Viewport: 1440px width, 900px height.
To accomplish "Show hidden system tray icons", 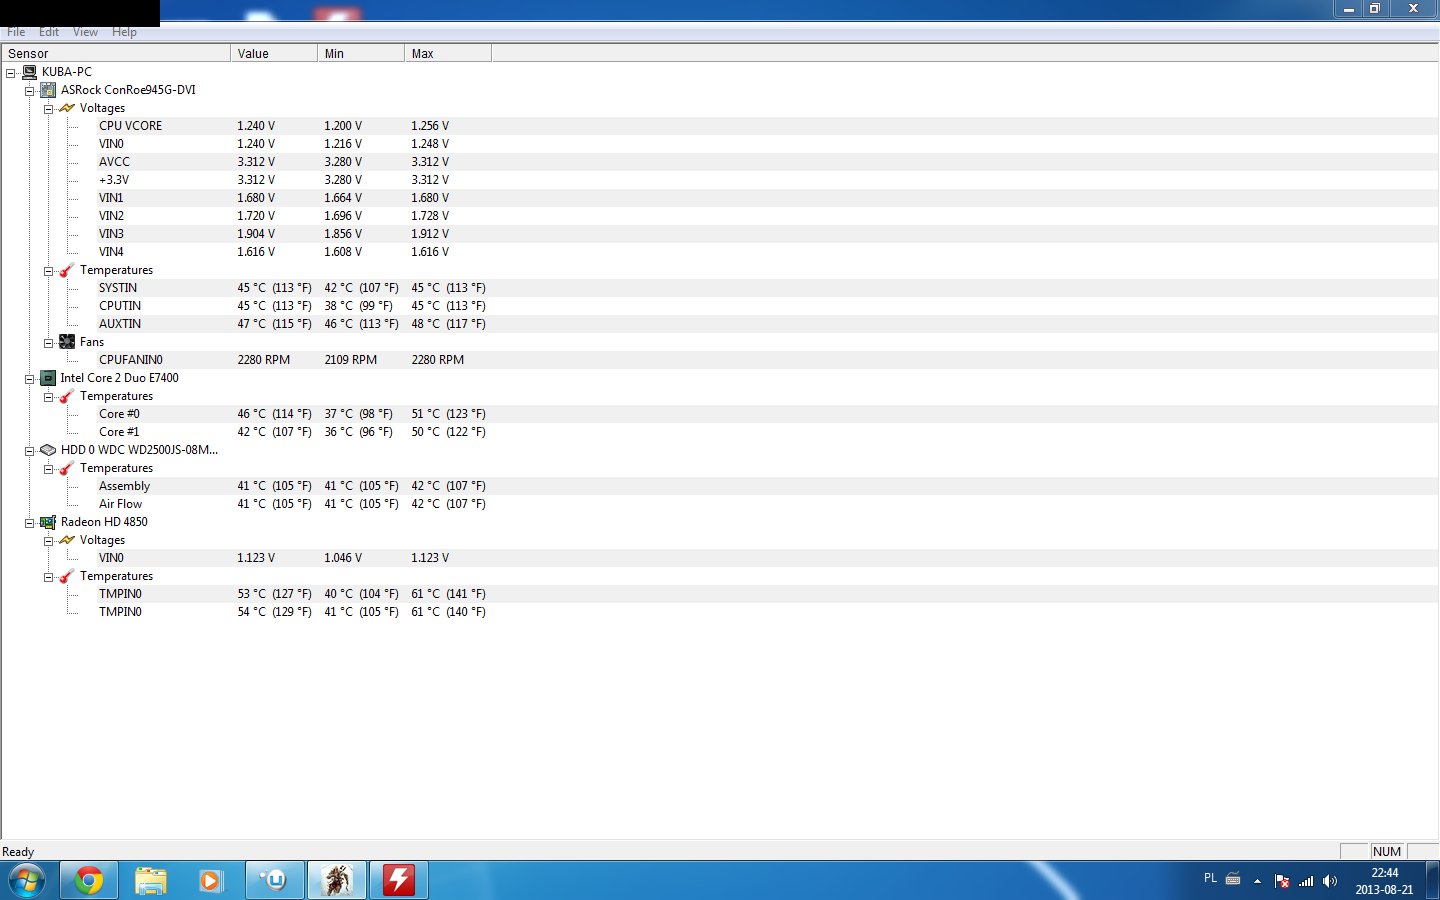I will [1257, 881].
